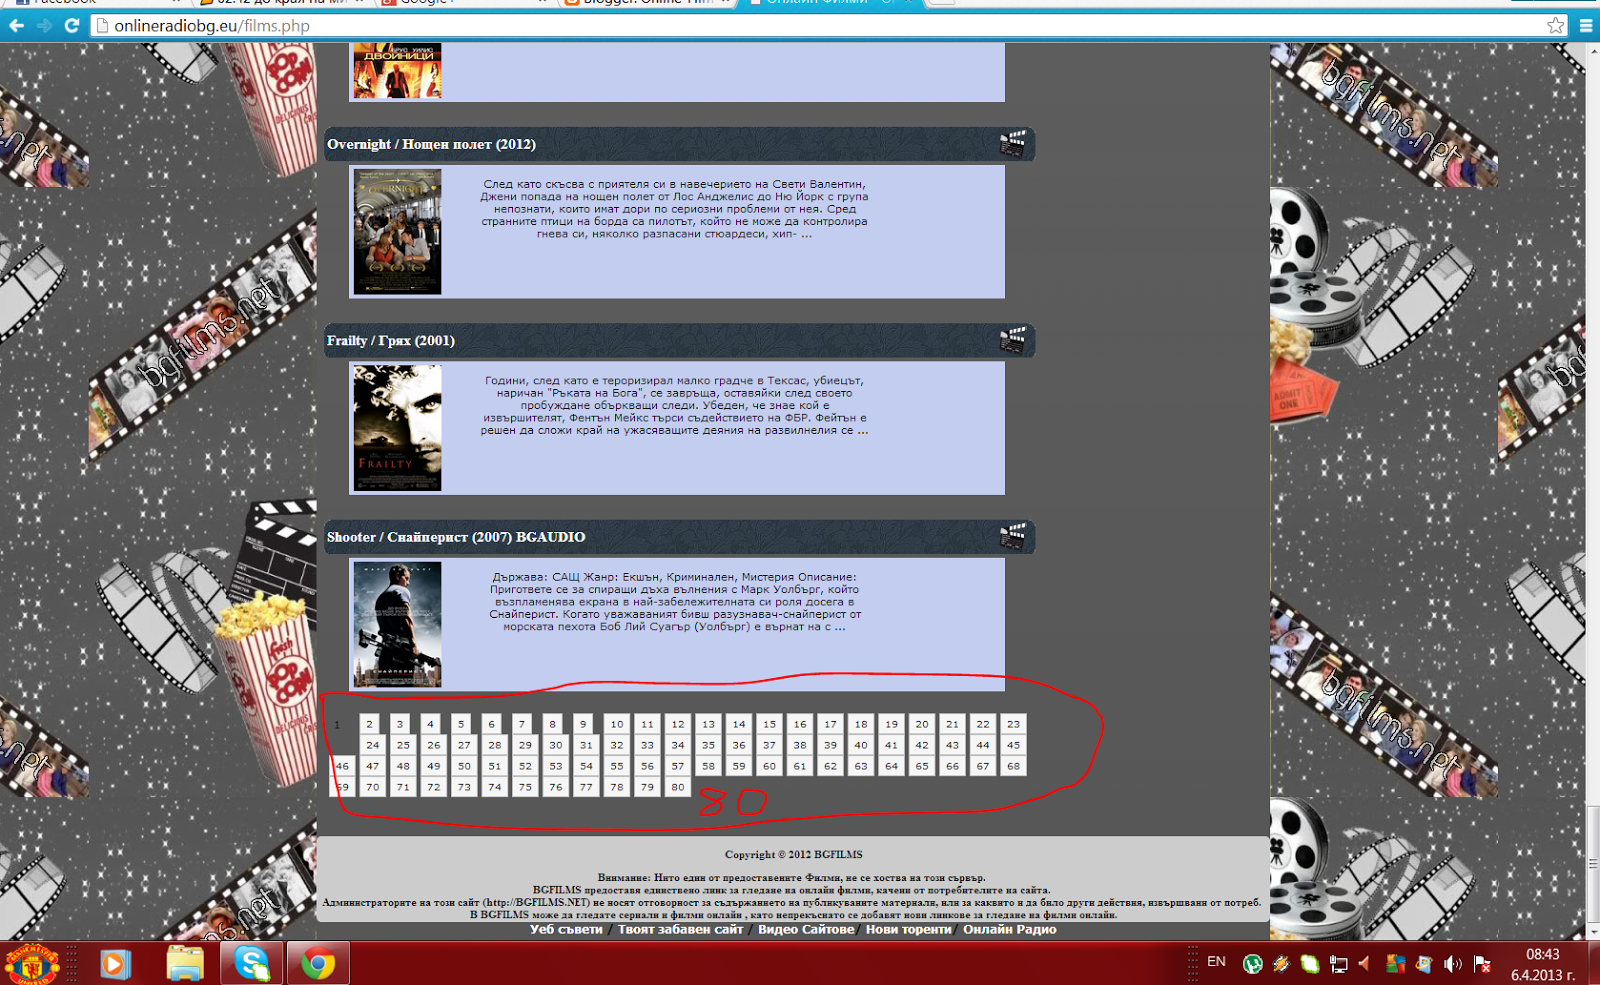Viewport: 1600px width, 985px height.
Task: Click the clapperboard icon on the Overnight header
Action: coord(1013,143)
